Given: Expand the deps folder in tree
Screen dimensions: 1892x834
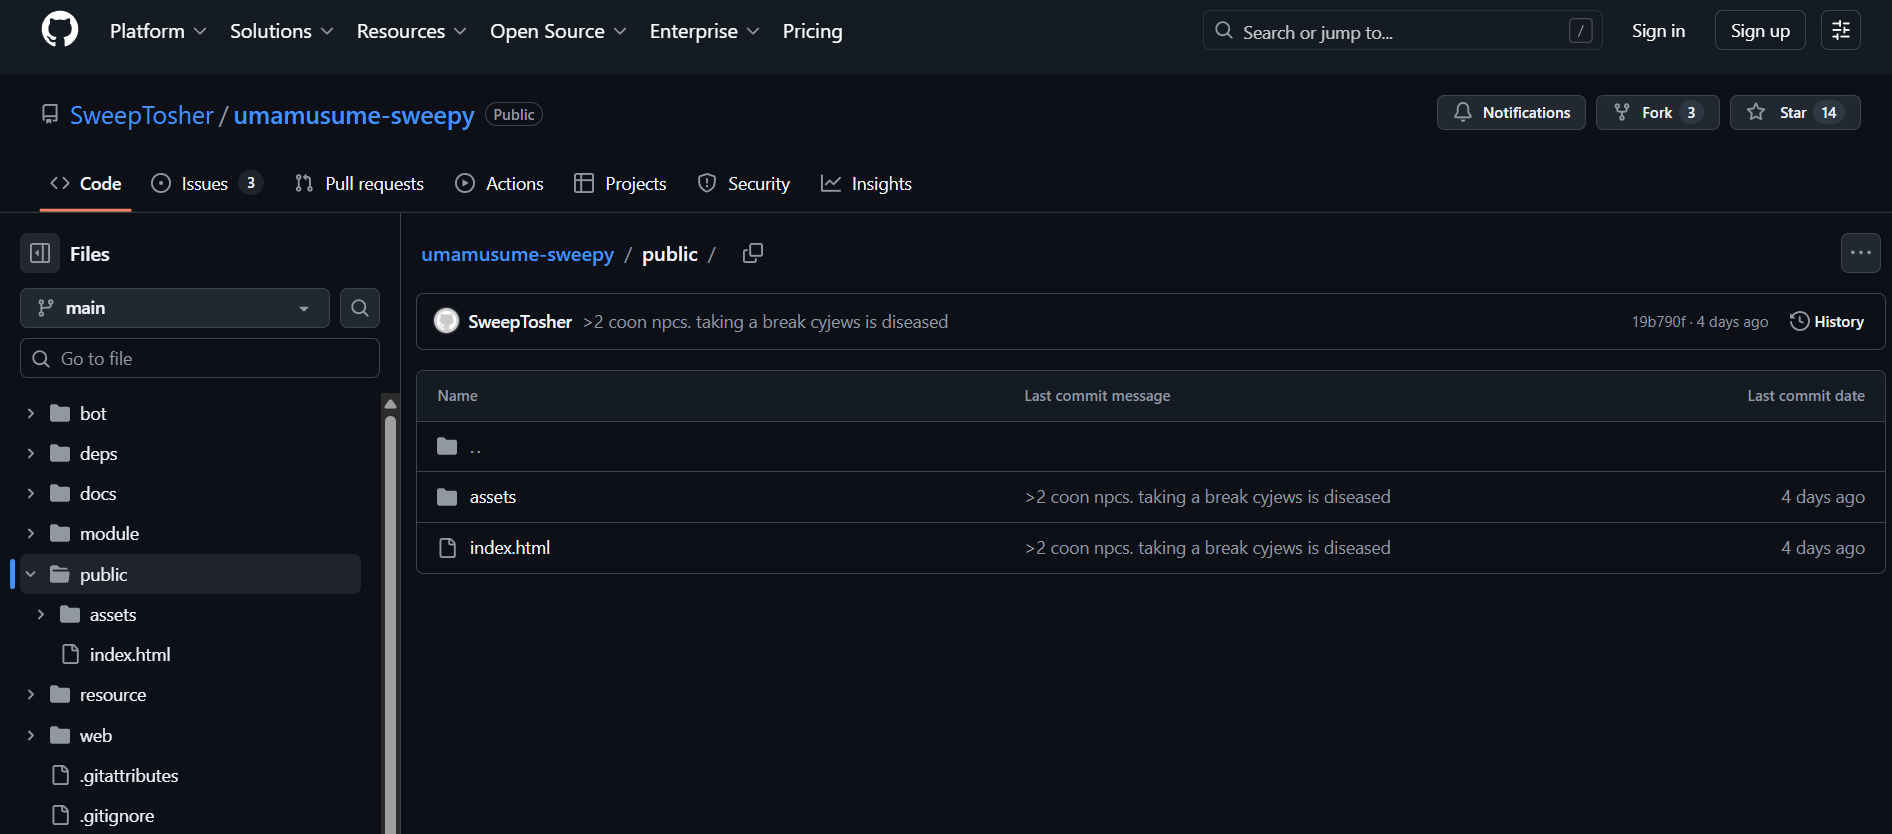Looking at the screenshot, I should tap(31, 453).
